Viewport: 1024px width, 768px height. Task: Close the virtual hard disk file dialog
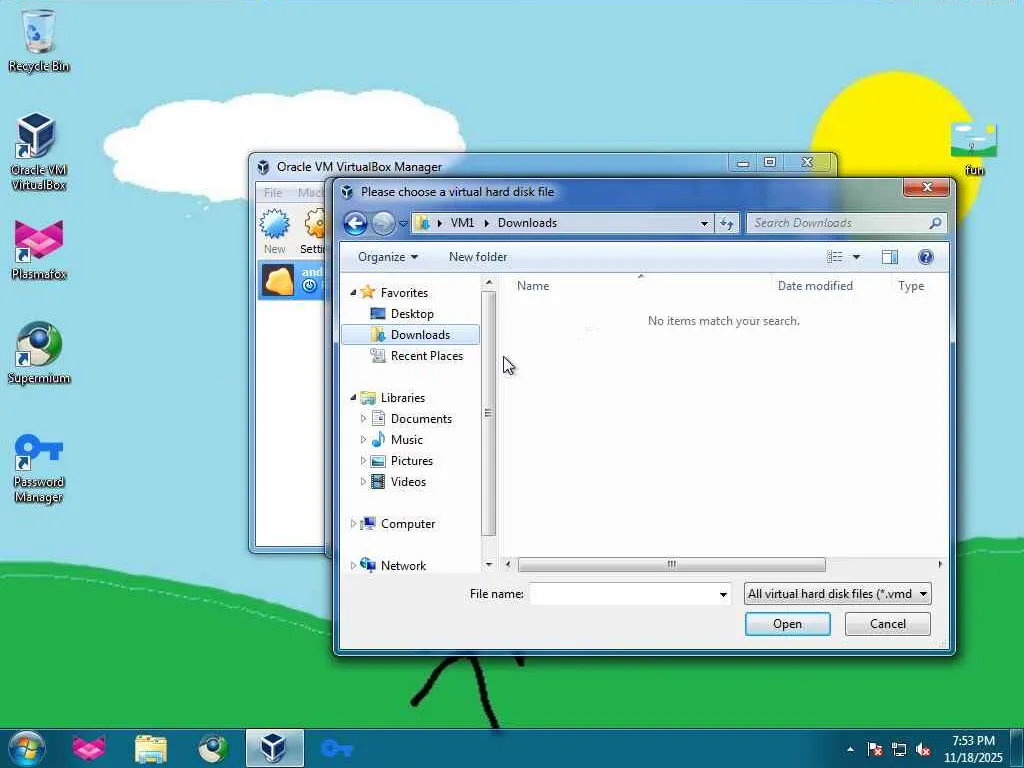click(926, 187)
